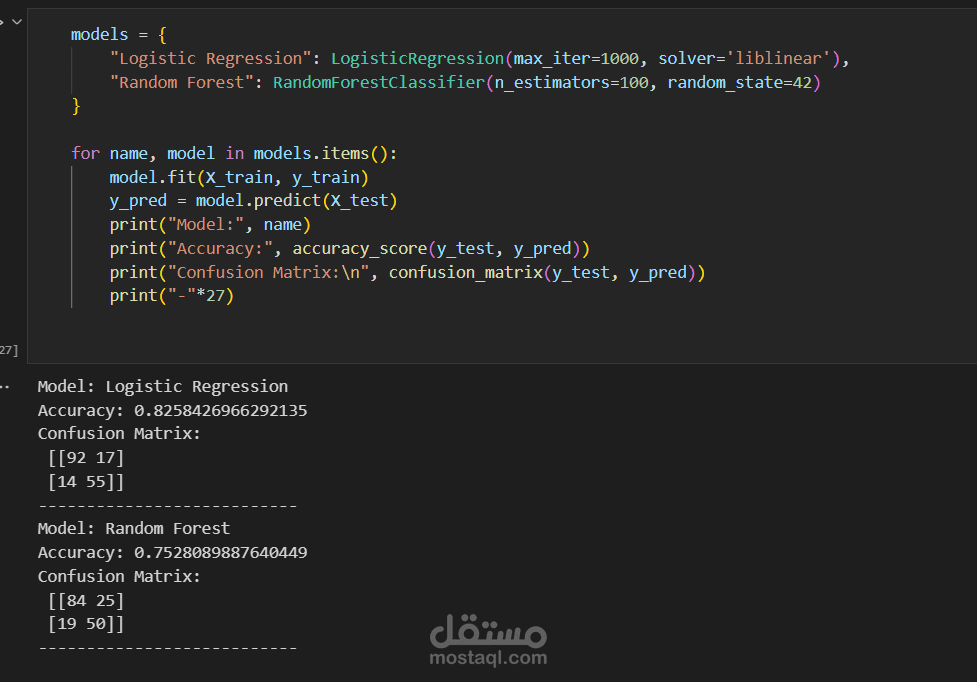Click the print("Model:", name) line
This screenshot has height=682, width=977.
210,224
